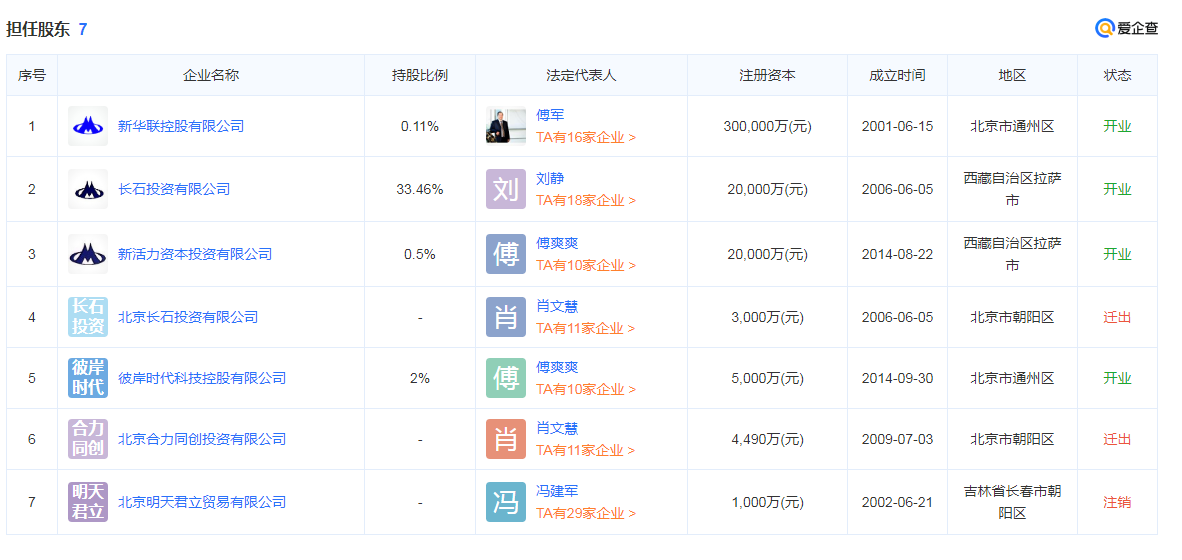Open 彼岸时代科技控股有限公司 link

(x=202, y=378)
